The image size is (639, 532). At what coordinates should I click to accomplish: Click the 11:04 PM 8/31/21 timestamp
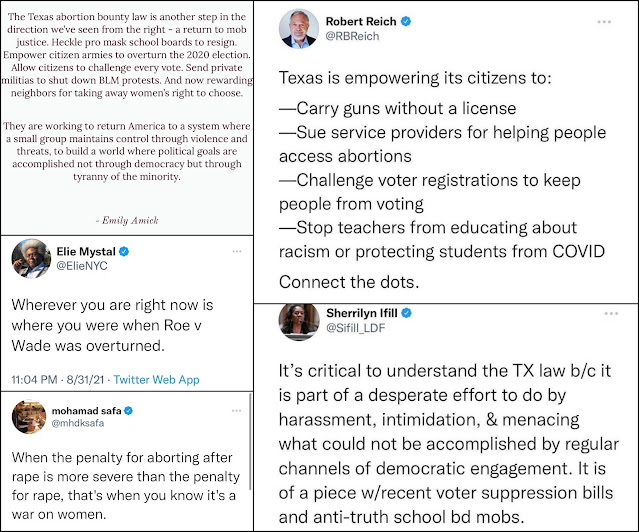point(58,380)
